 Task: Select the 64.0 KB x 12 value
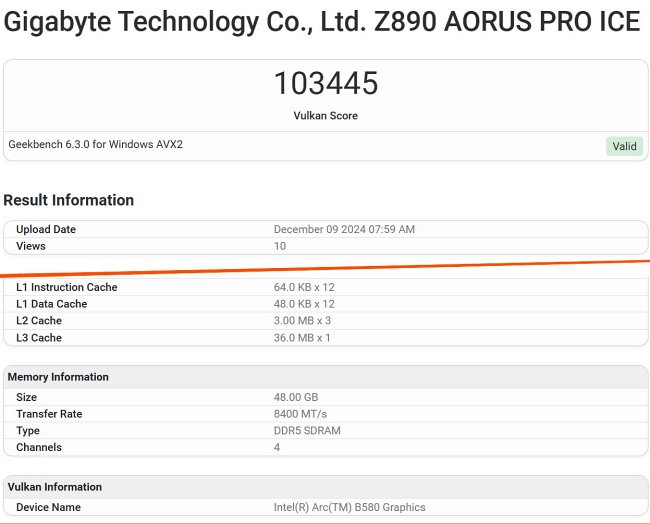304,287
